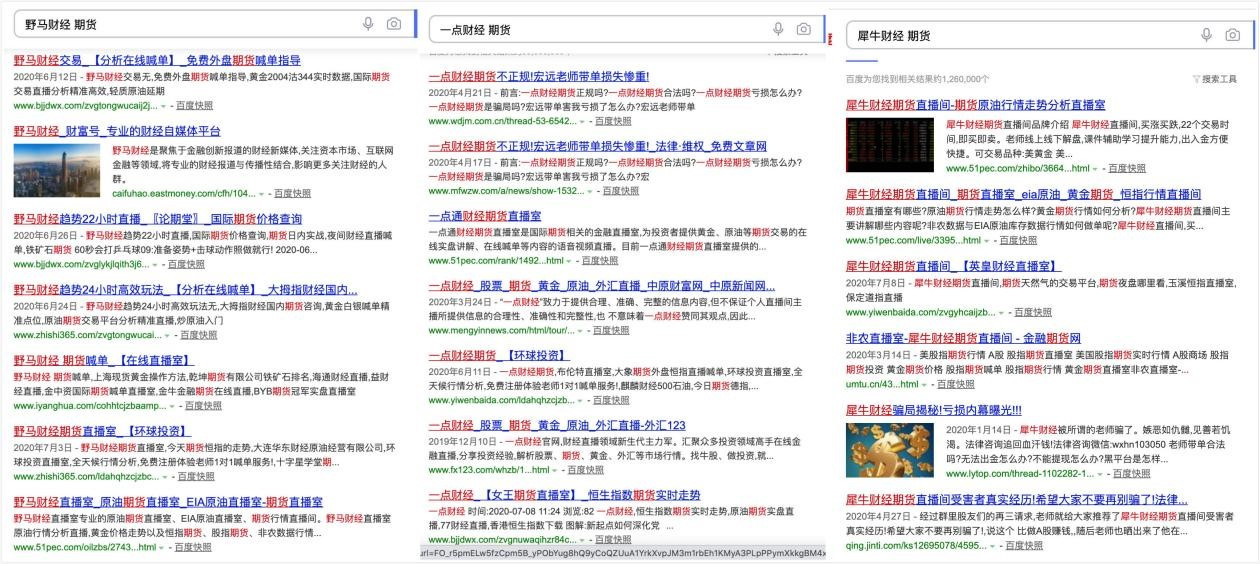Open 百度快照 for qing.jinli.com result
Screen dimensions: 1260x564
[1023, 546]
